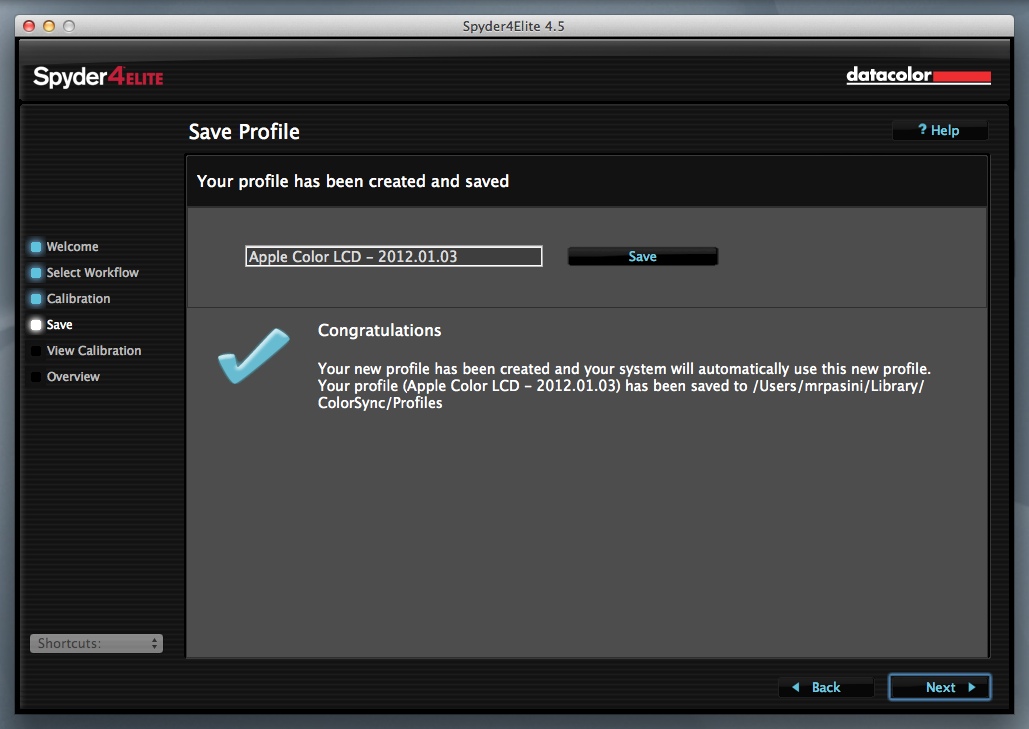Select Overview in the sidebar steps
This screenshot has height=729, width=1029.
[73, 377]
